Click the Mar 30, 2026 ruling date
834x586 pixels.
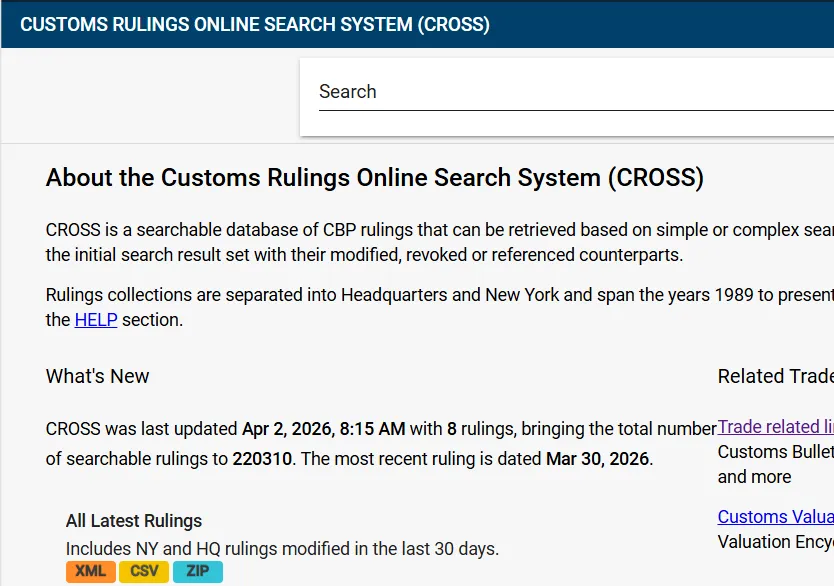(x=598, y=460)
